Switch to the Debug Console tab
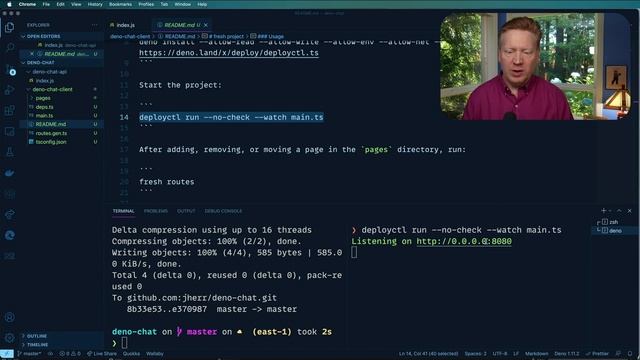The height and width of the screenshot is (360, 640). click(223, 211)
